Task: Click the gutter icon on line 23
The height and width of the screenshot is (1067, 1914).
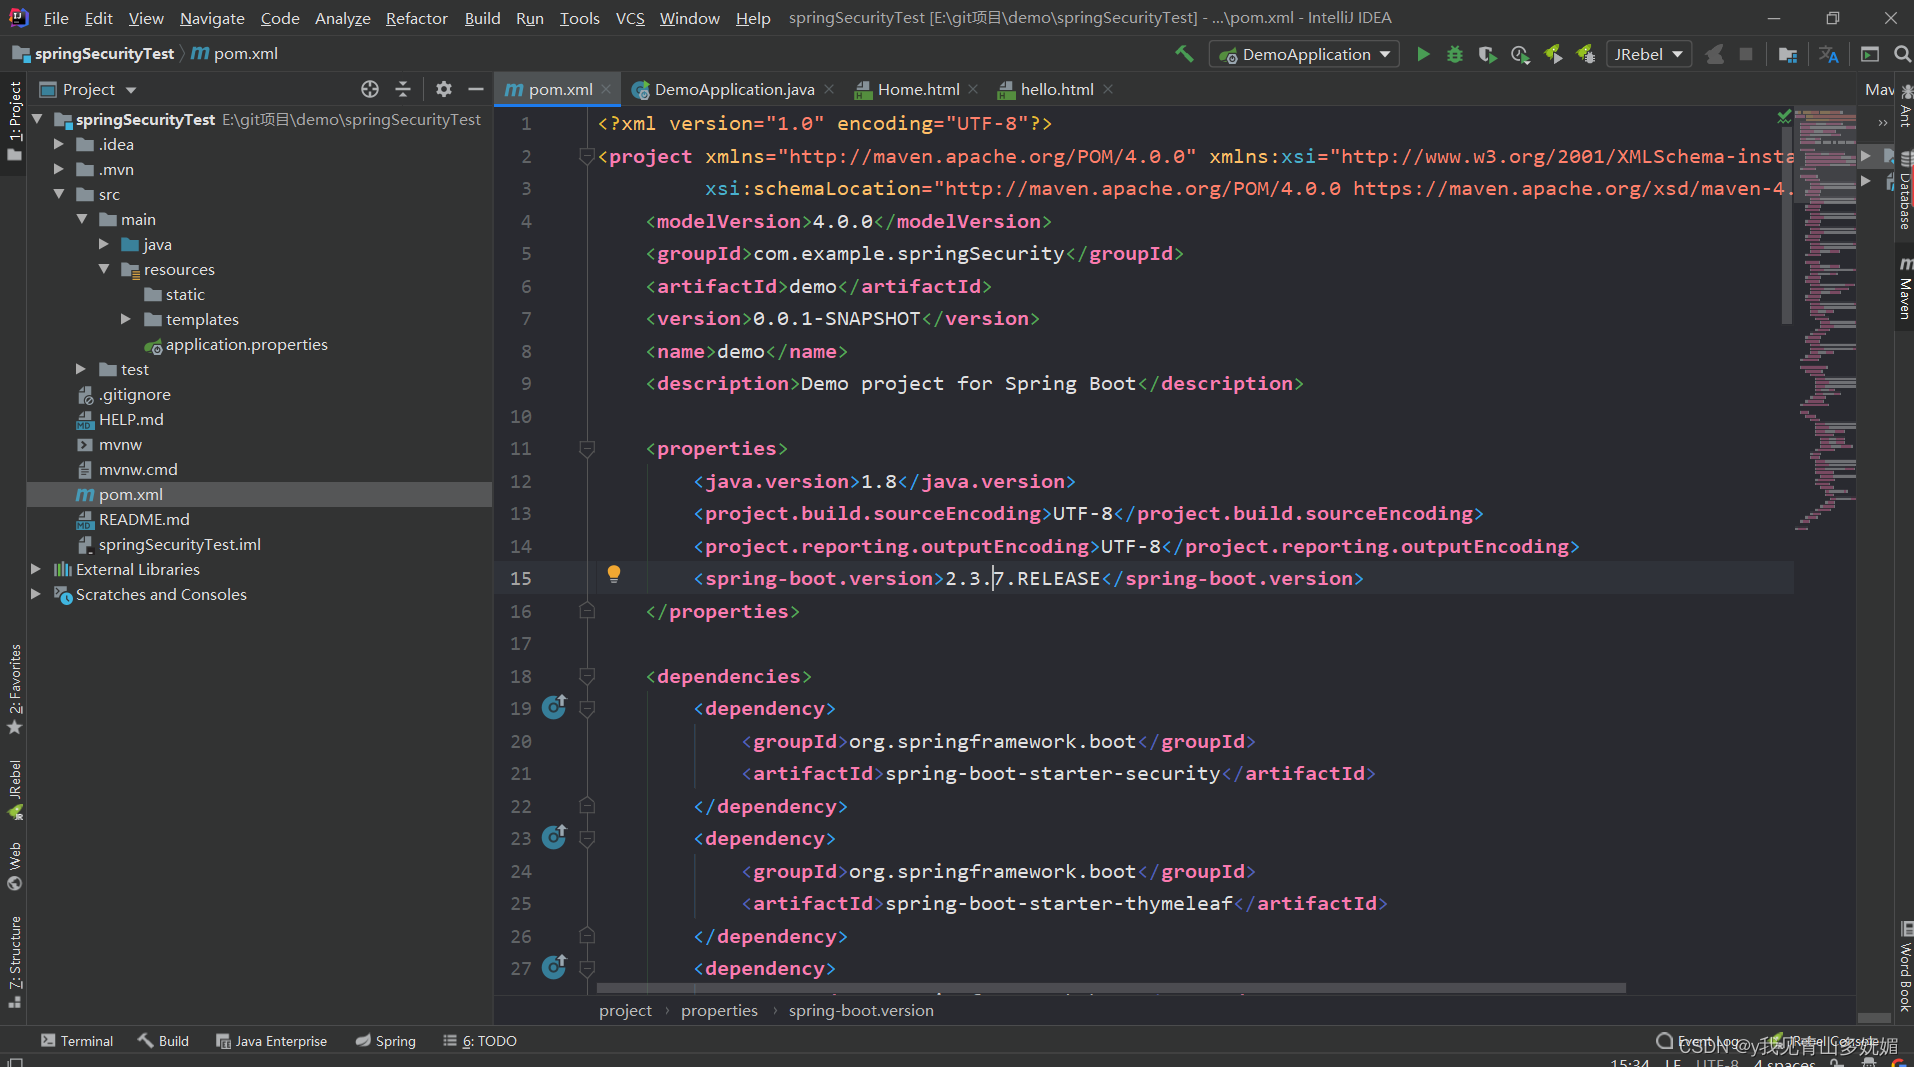Action: [554, 837]
